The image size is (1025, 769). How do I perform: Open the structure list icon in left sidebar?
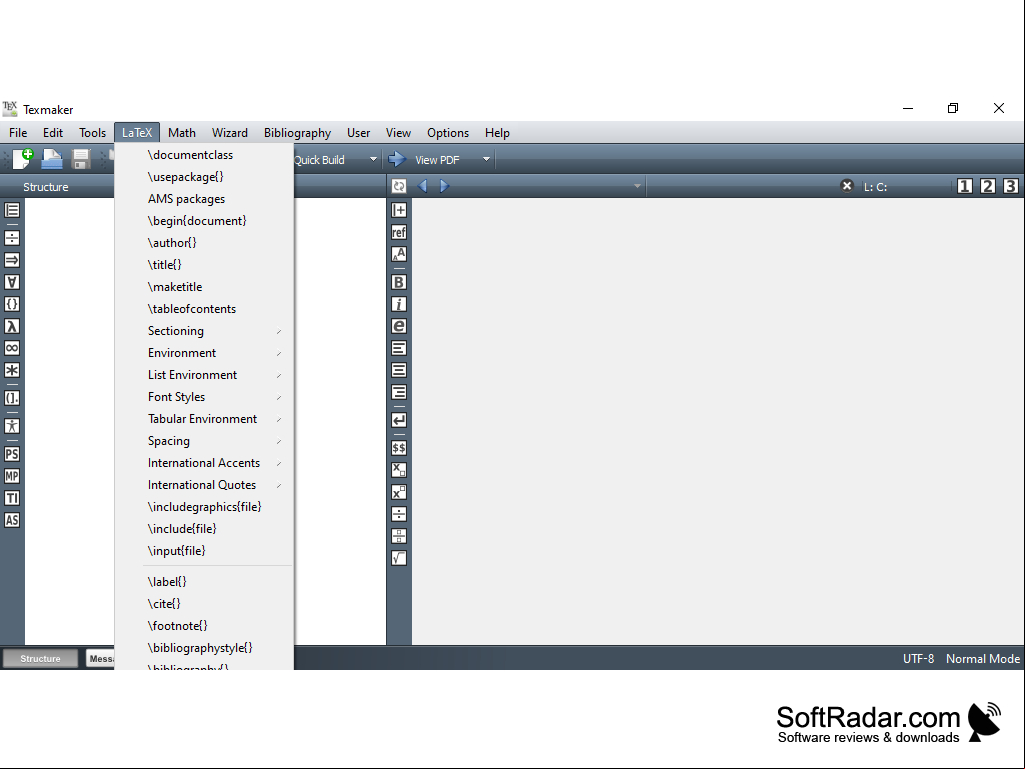point(12,210)
